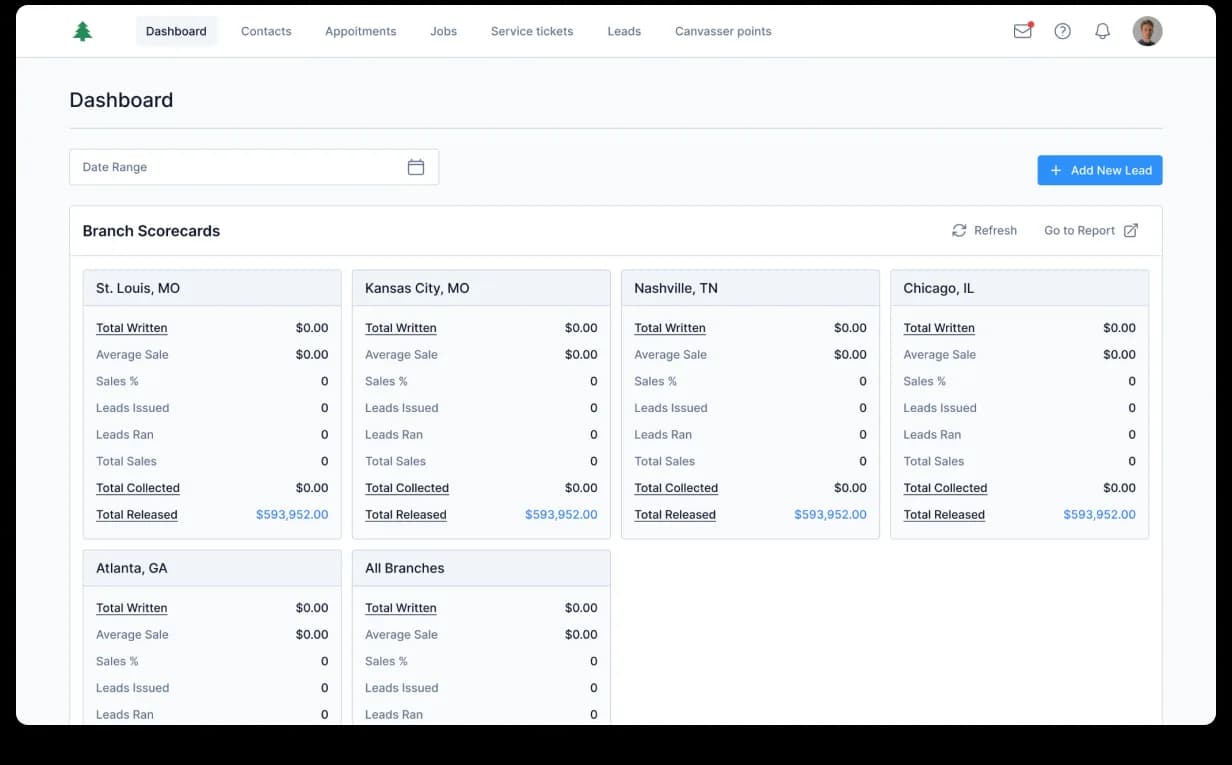The image size is (1232, 765).
Task: Click the Dashboard page title
Action: [x=121, y=100]
